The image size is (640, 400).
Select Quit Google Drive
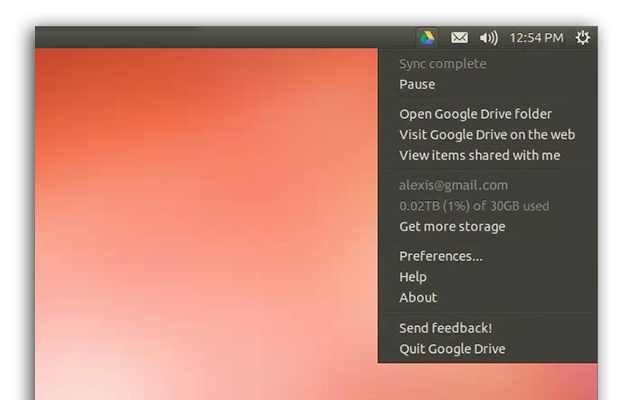point(452,349)
